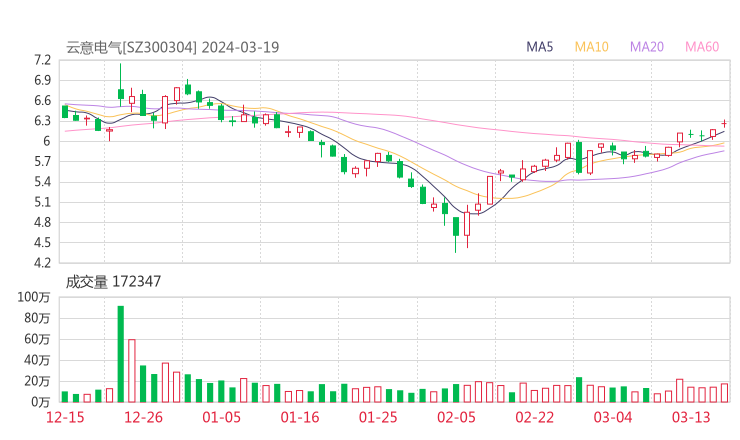Click the 4.2 price axis label

[42, 262]
